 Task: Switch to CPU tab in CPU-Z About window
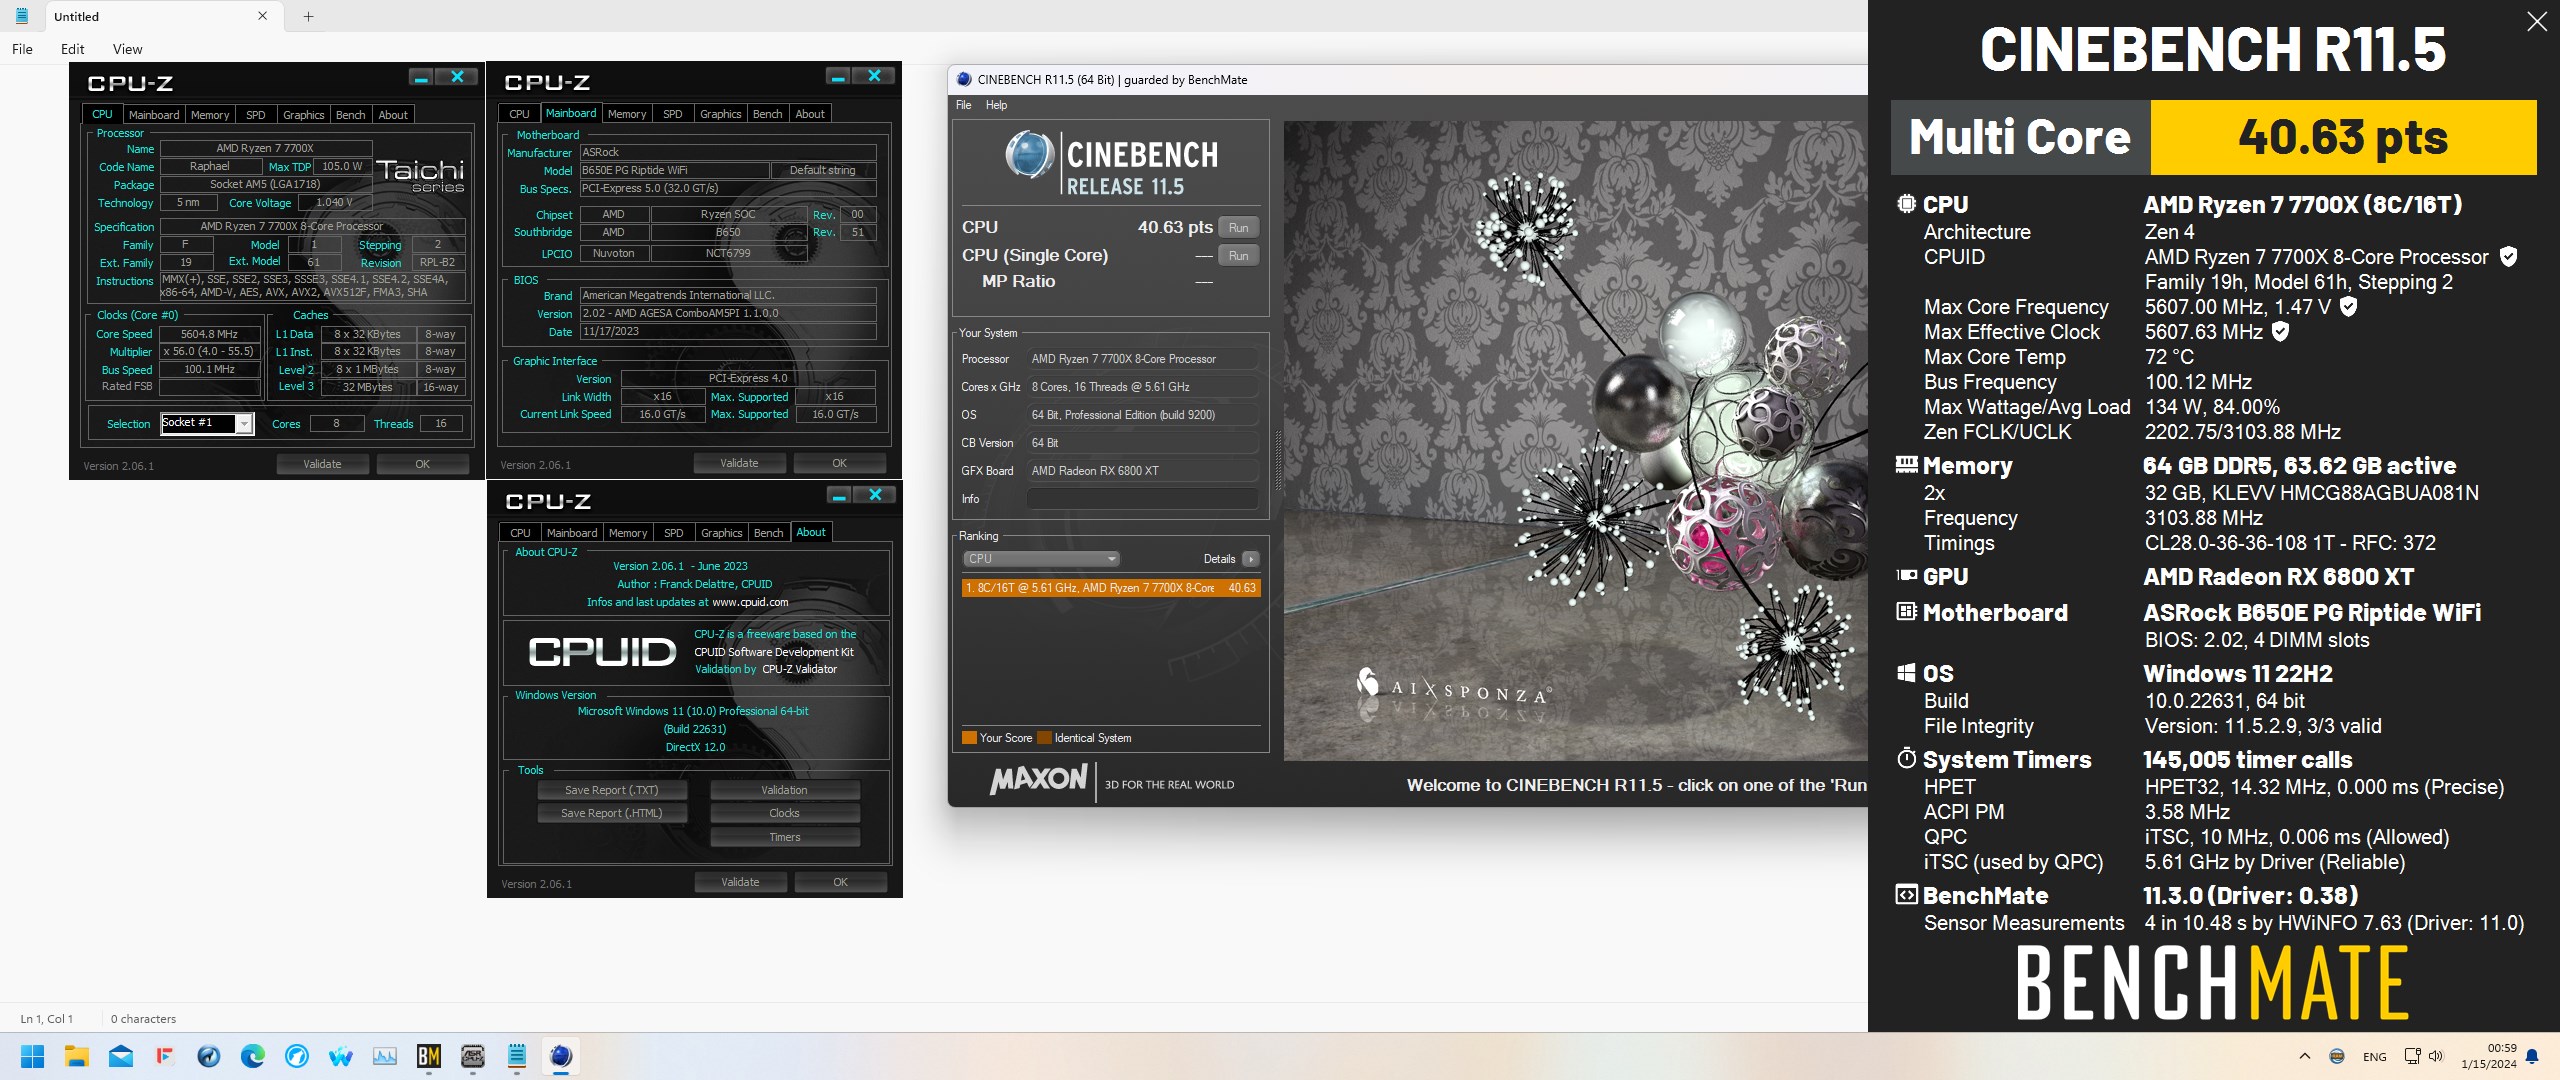coord(520,533)
